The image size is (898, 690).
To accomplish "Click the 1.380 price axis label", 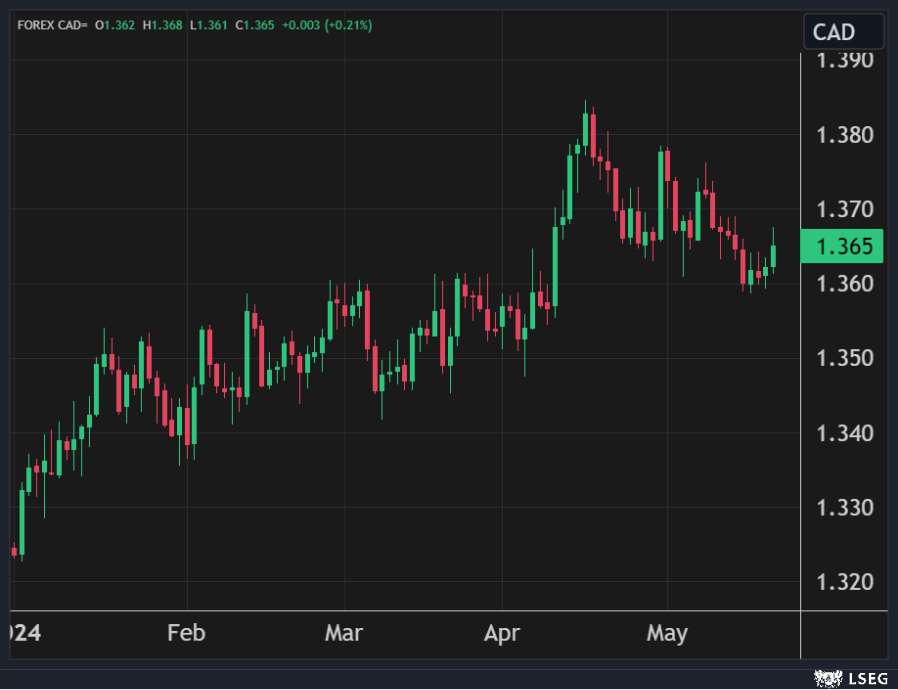I will 845,135.
